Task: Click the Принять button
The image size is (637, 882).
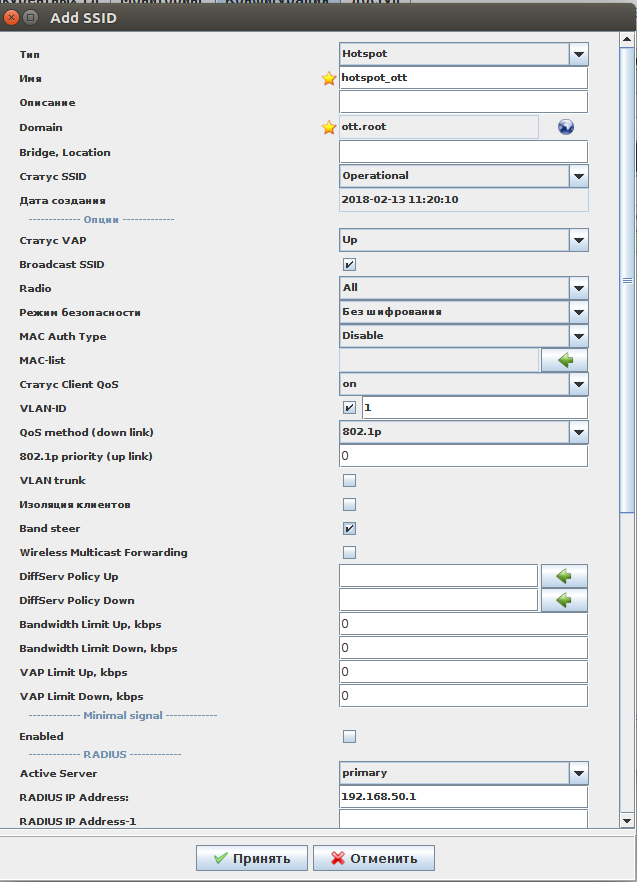Action: [x=251, y=858]
